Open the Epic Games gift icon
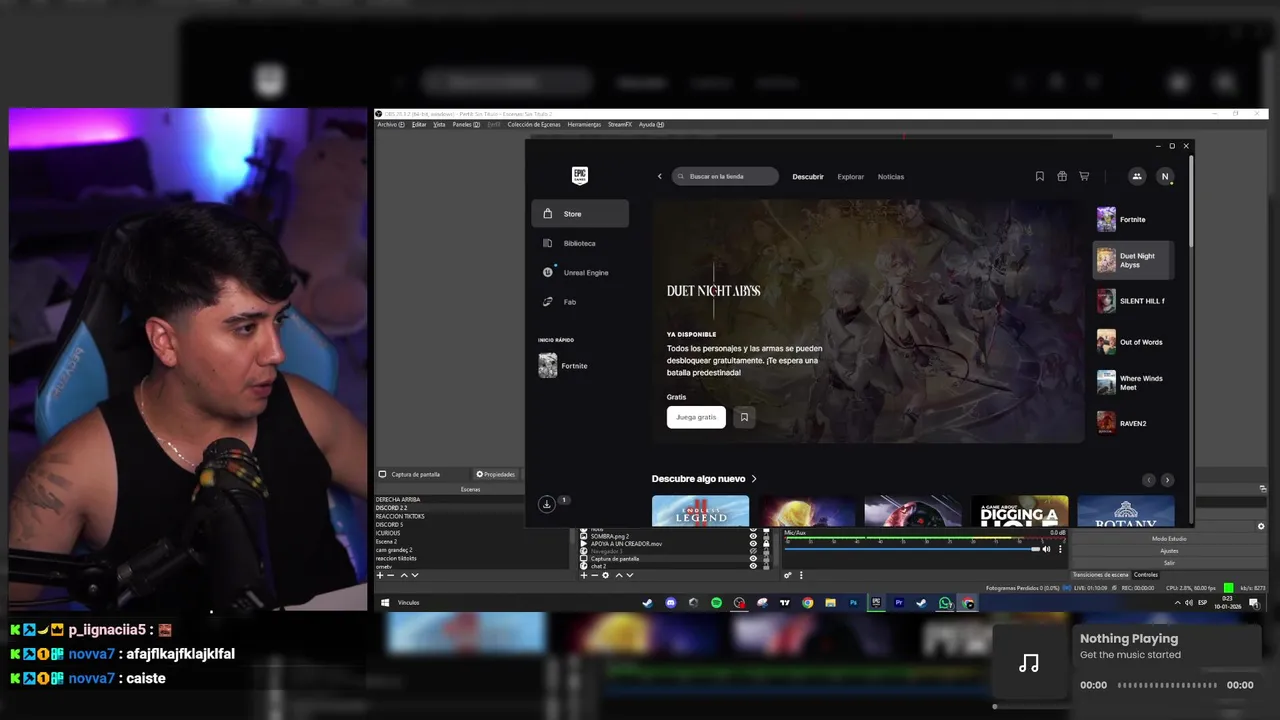 (1062, 176)
